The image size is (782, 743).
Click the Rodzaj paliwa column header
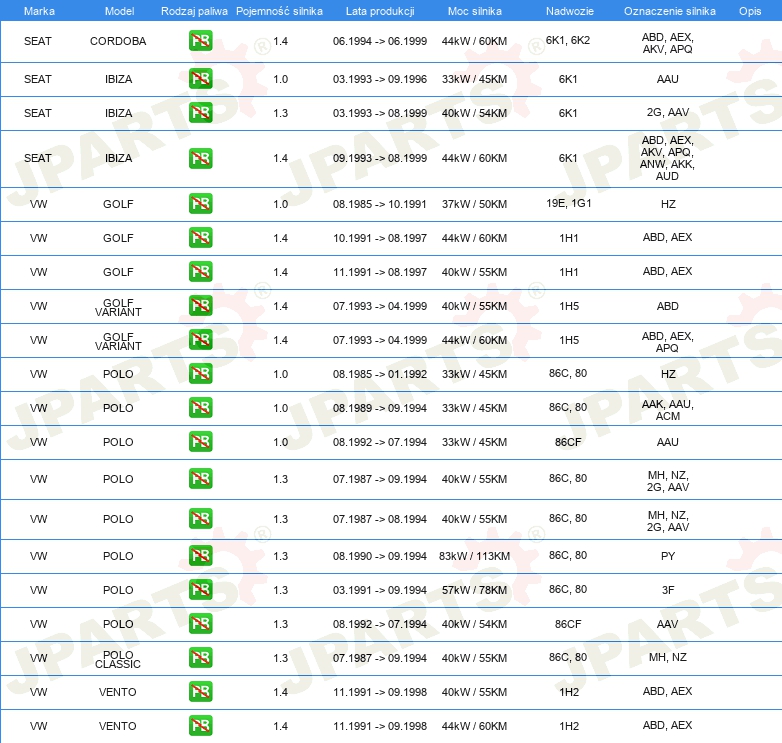point(194,11)
